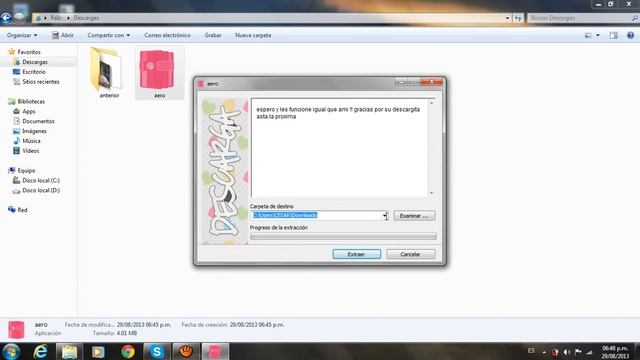The height and width of the screenshot is (360, 640).
Task: Select Disco local (D:)
Action: [x=41, y=190]
